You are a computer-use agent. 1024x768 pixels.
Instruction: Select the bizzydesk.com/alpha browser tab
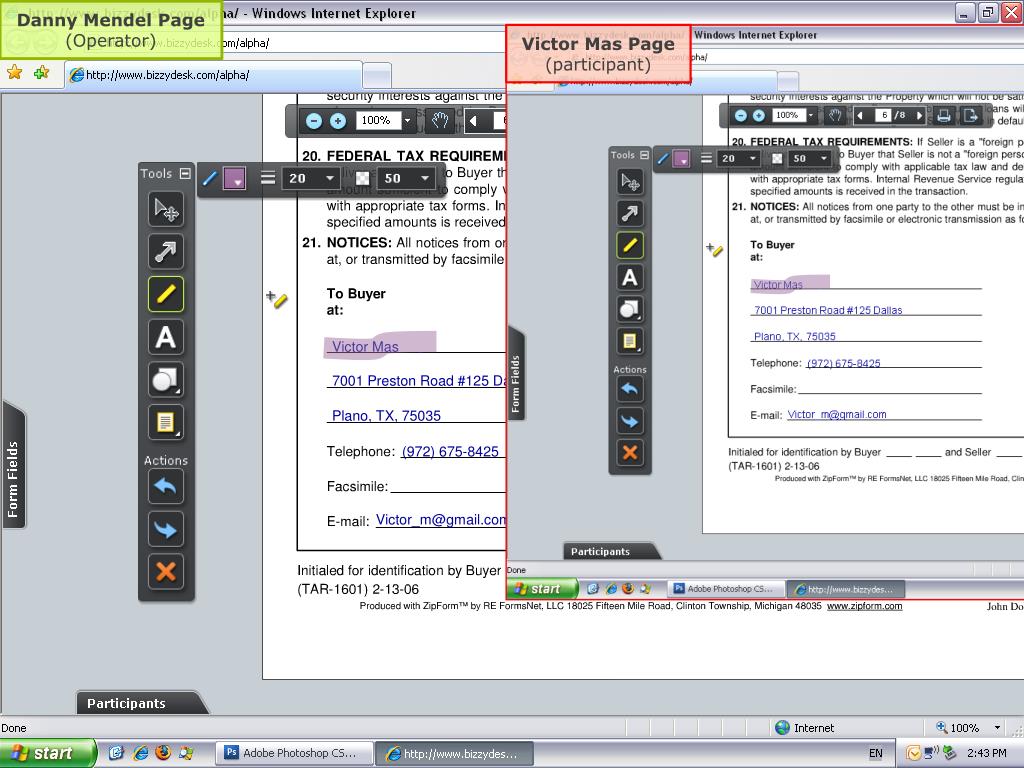coord(214,75)
